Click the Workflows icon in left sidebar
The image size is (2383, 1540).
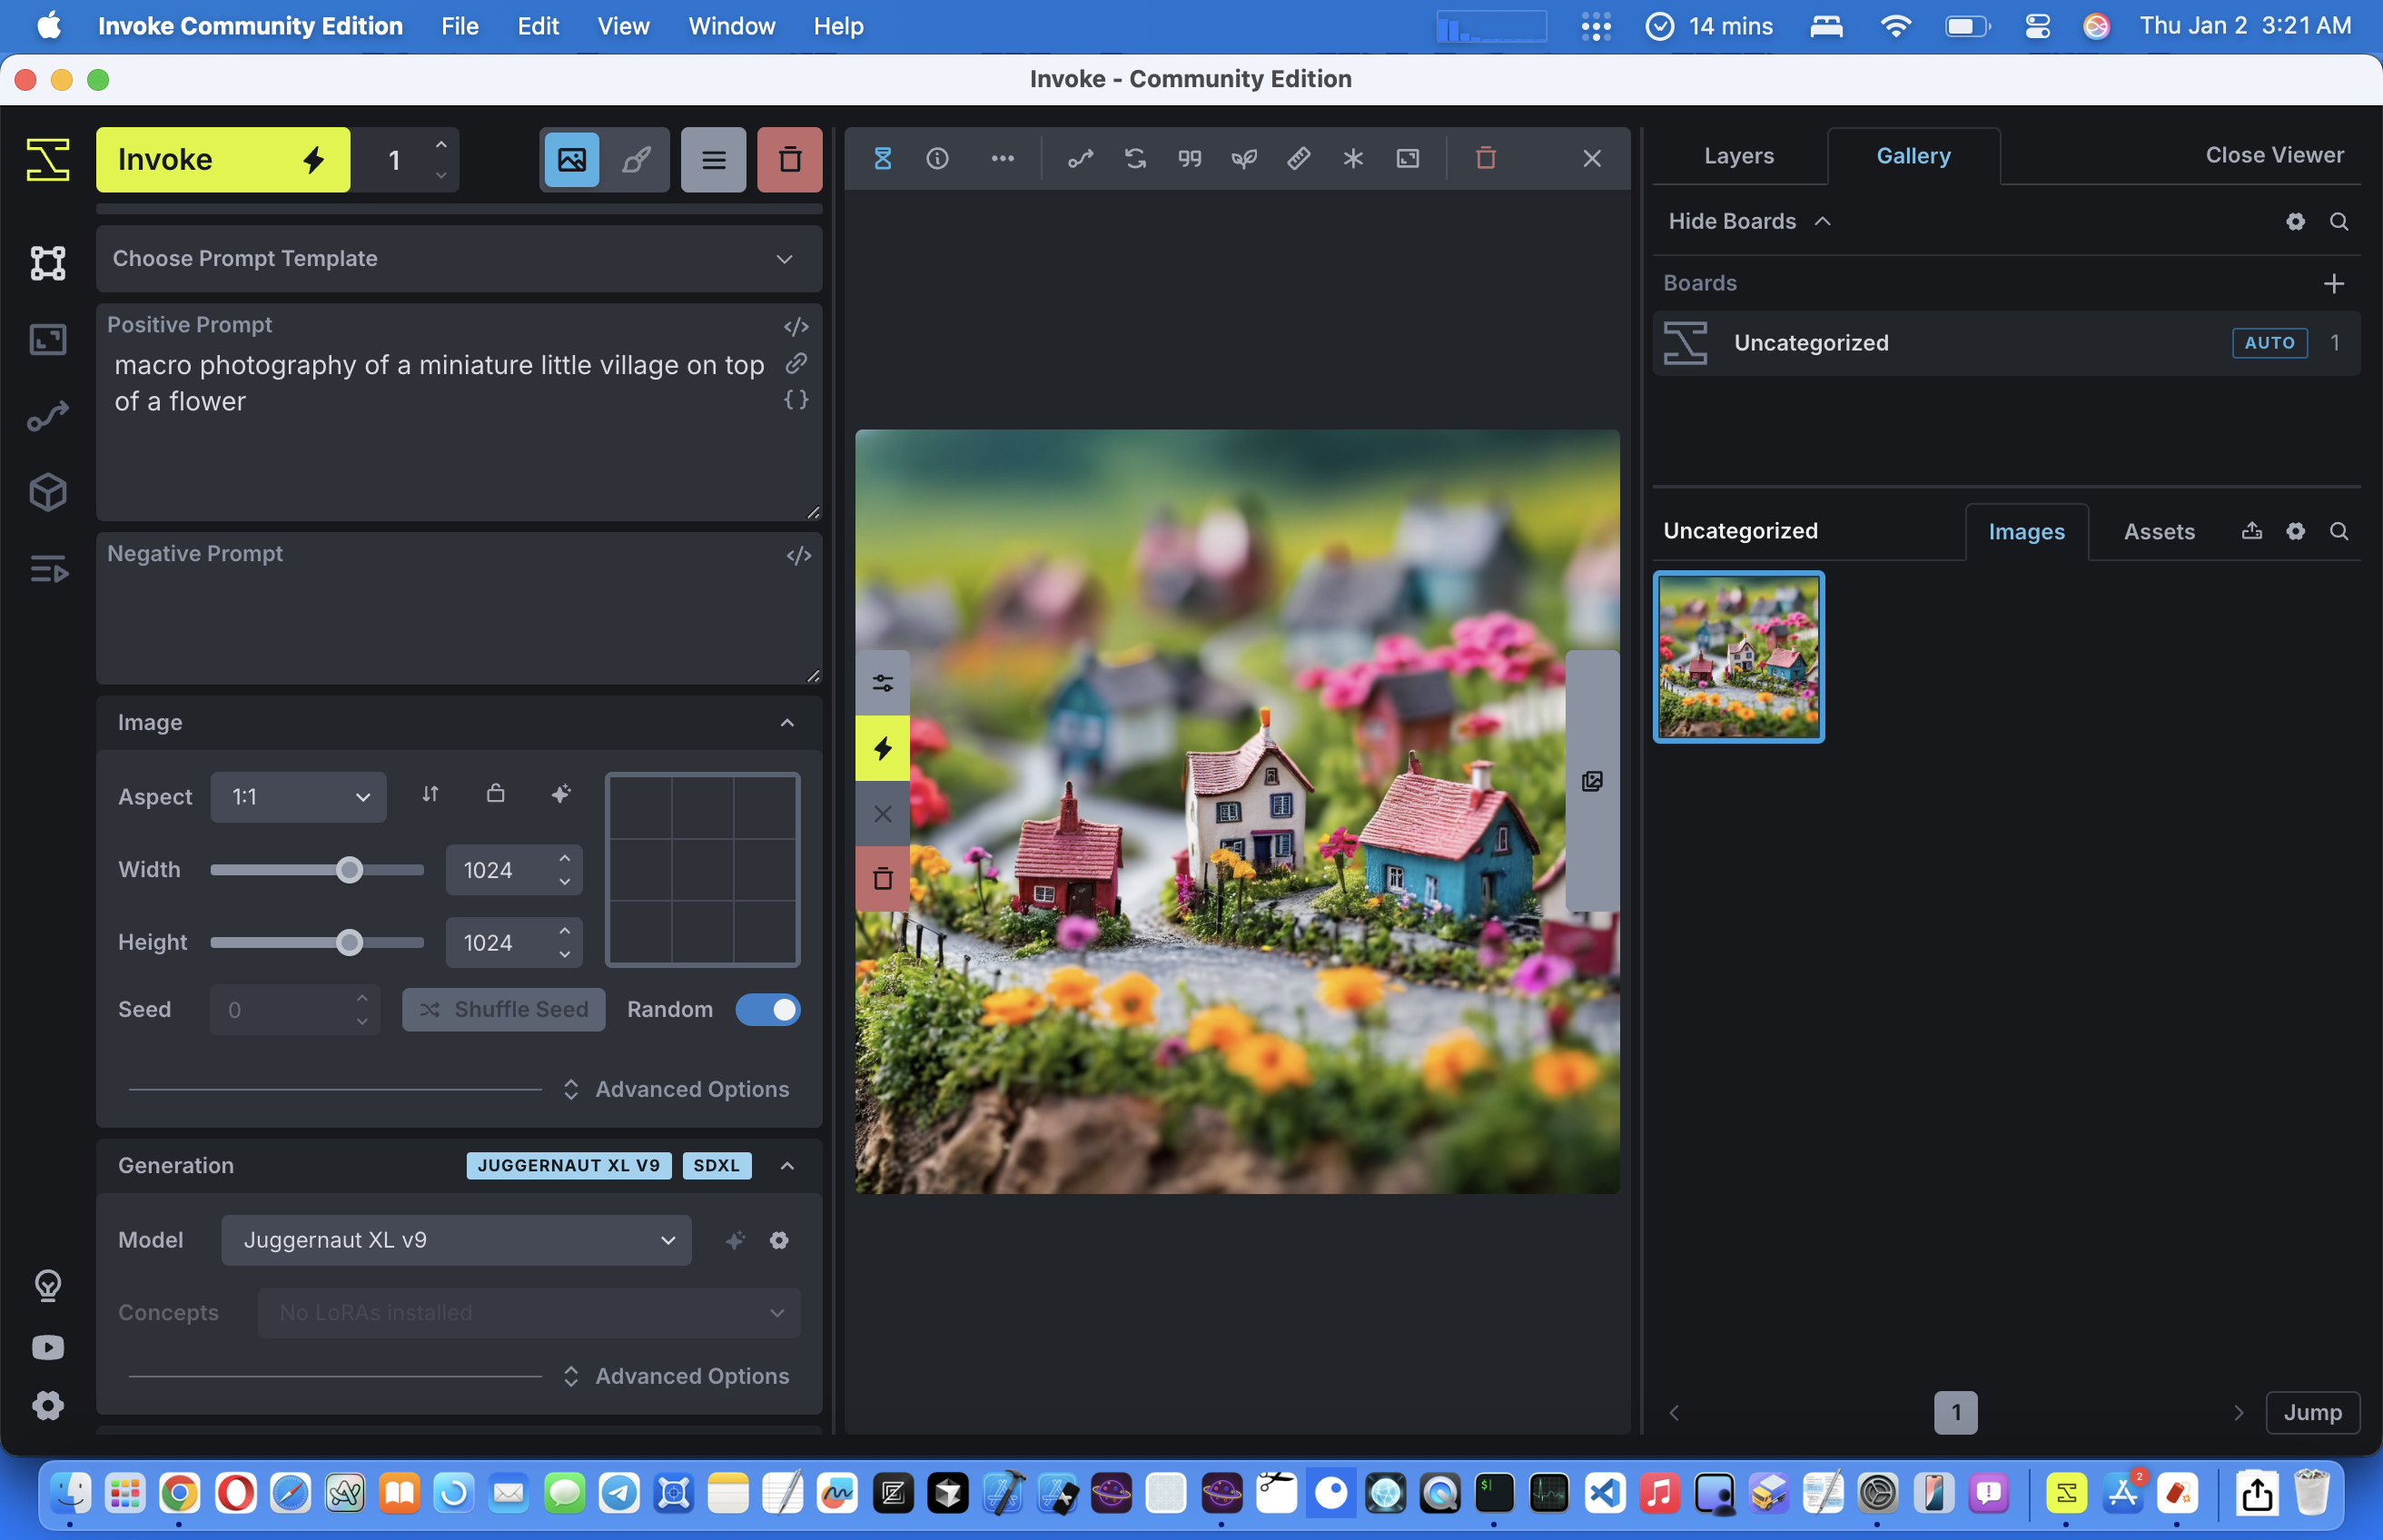click(47, 416)
